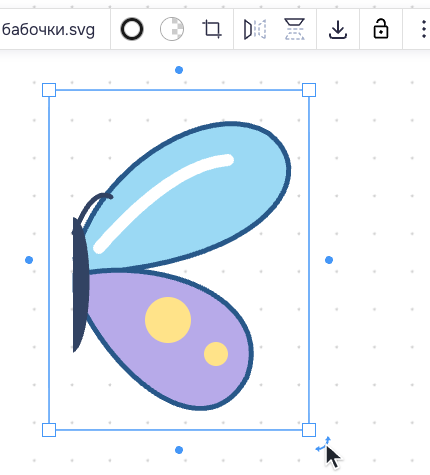This screenshot has width=430, height=475.
Task: Select the crop image tool
Action: click(x=212, y=29)
